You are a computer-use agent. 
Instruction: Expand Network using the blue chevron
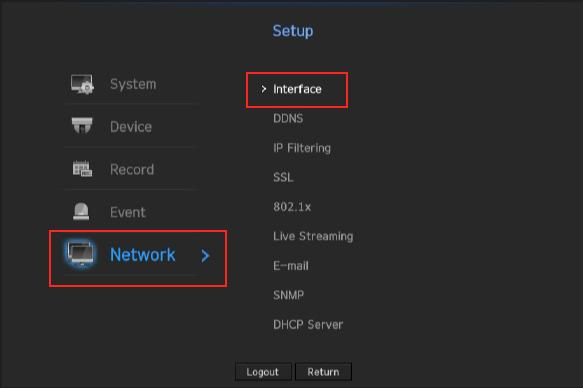(x=205, y=256)
